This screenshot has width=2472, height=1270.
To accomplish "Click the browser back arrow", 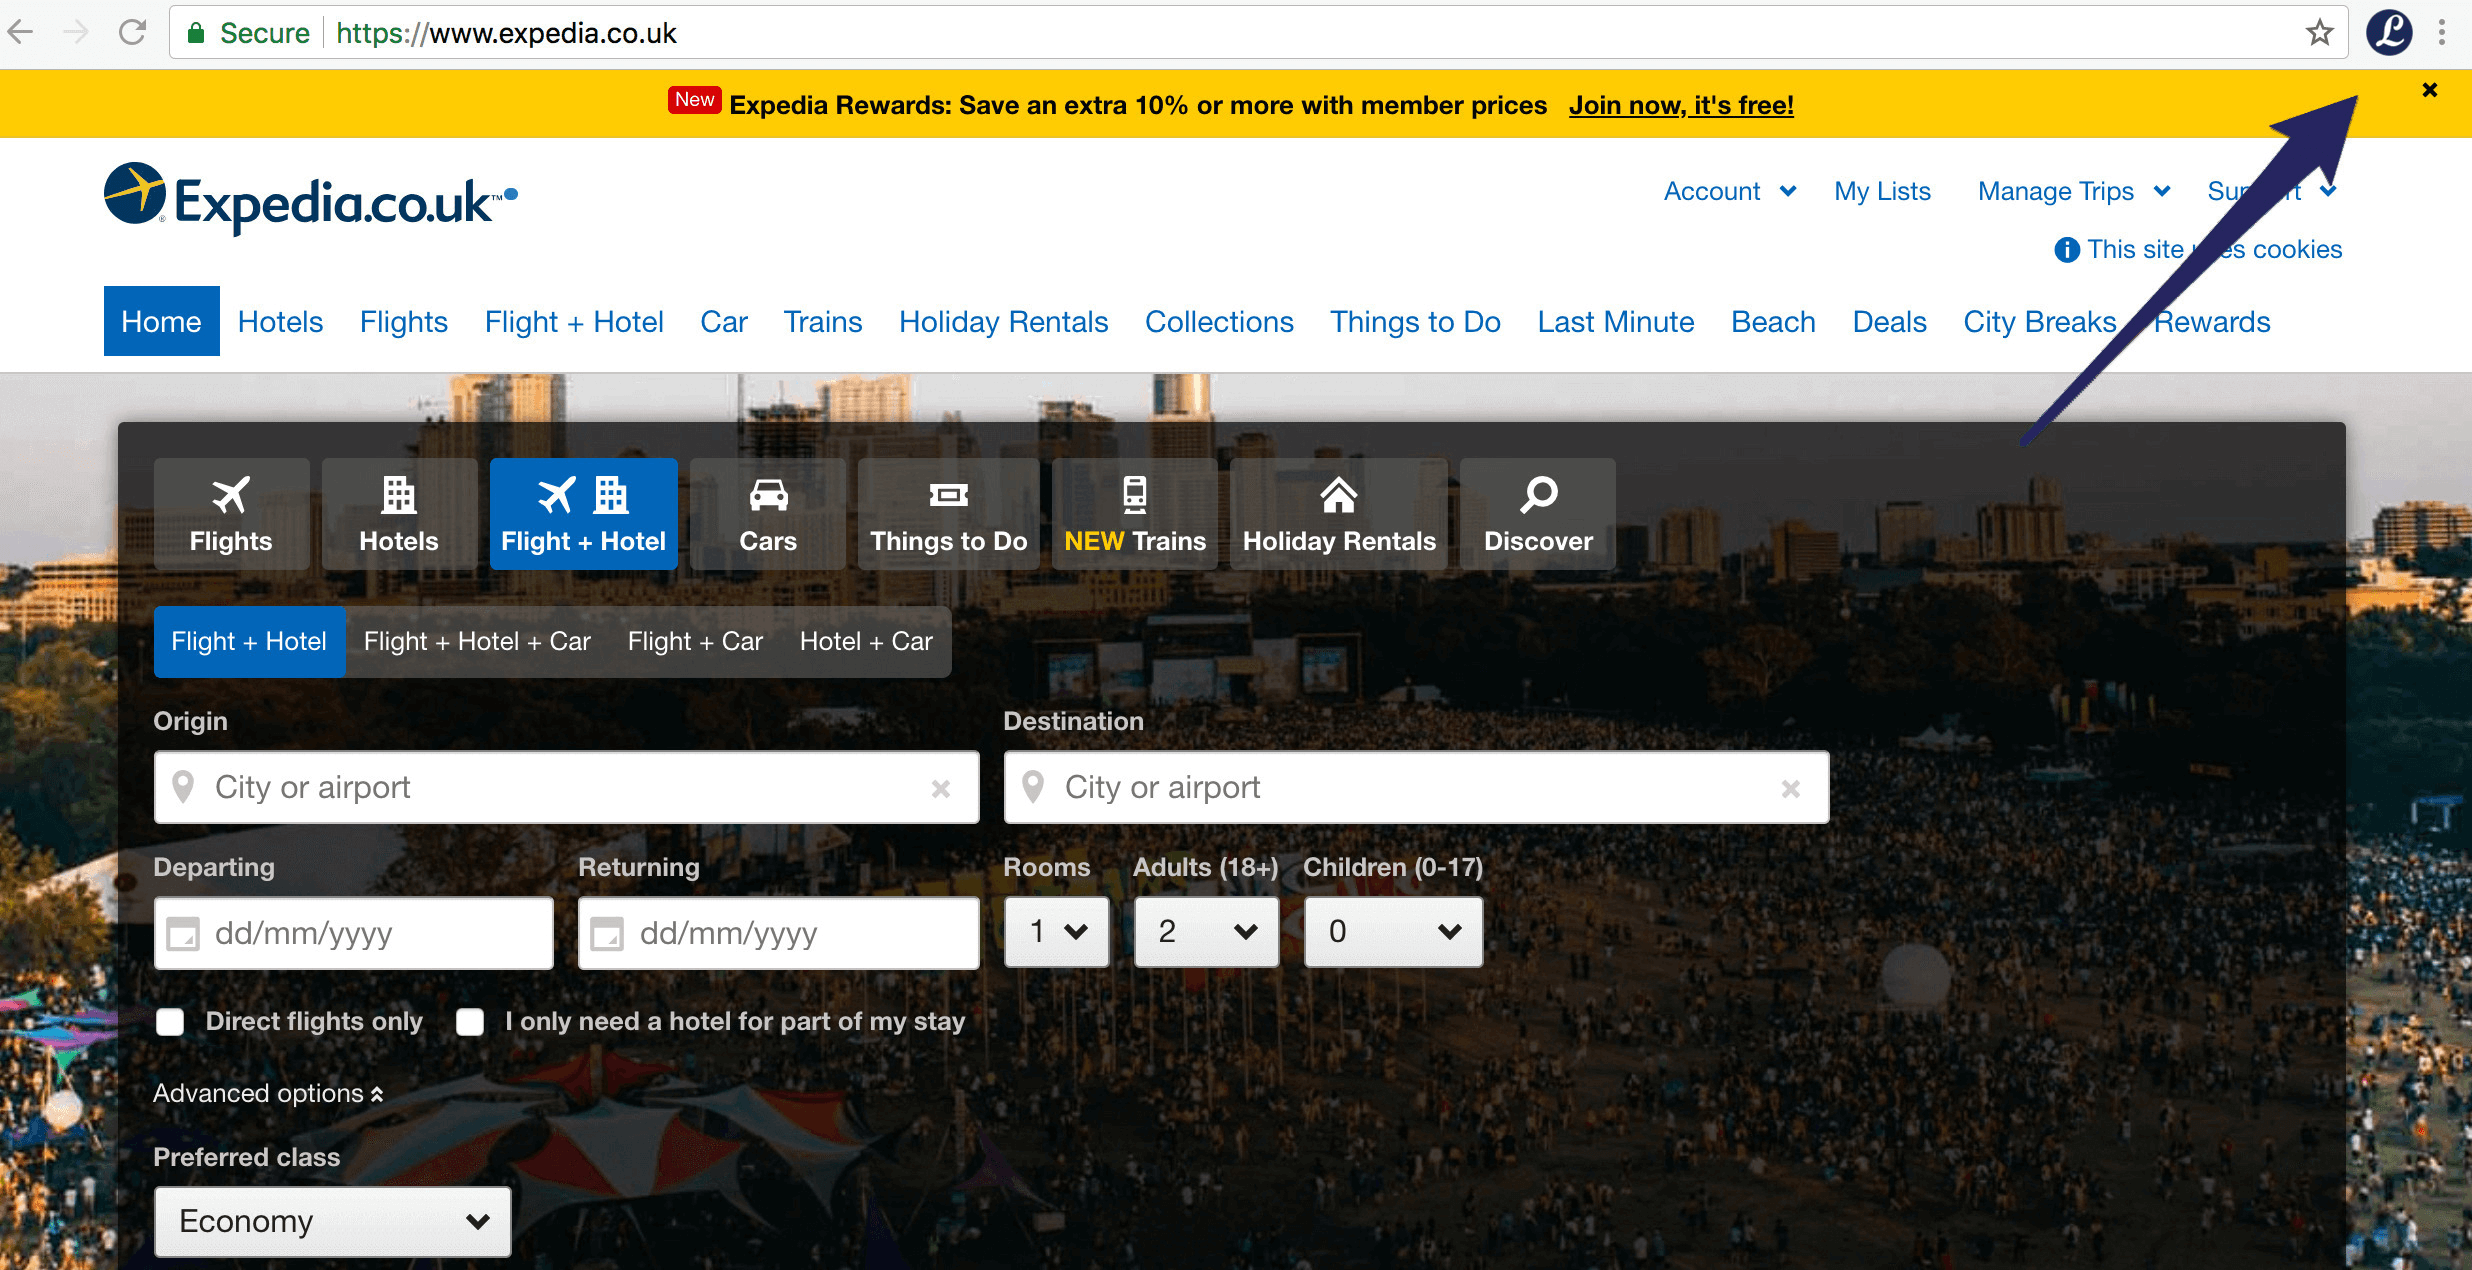I will pos(21,32).
